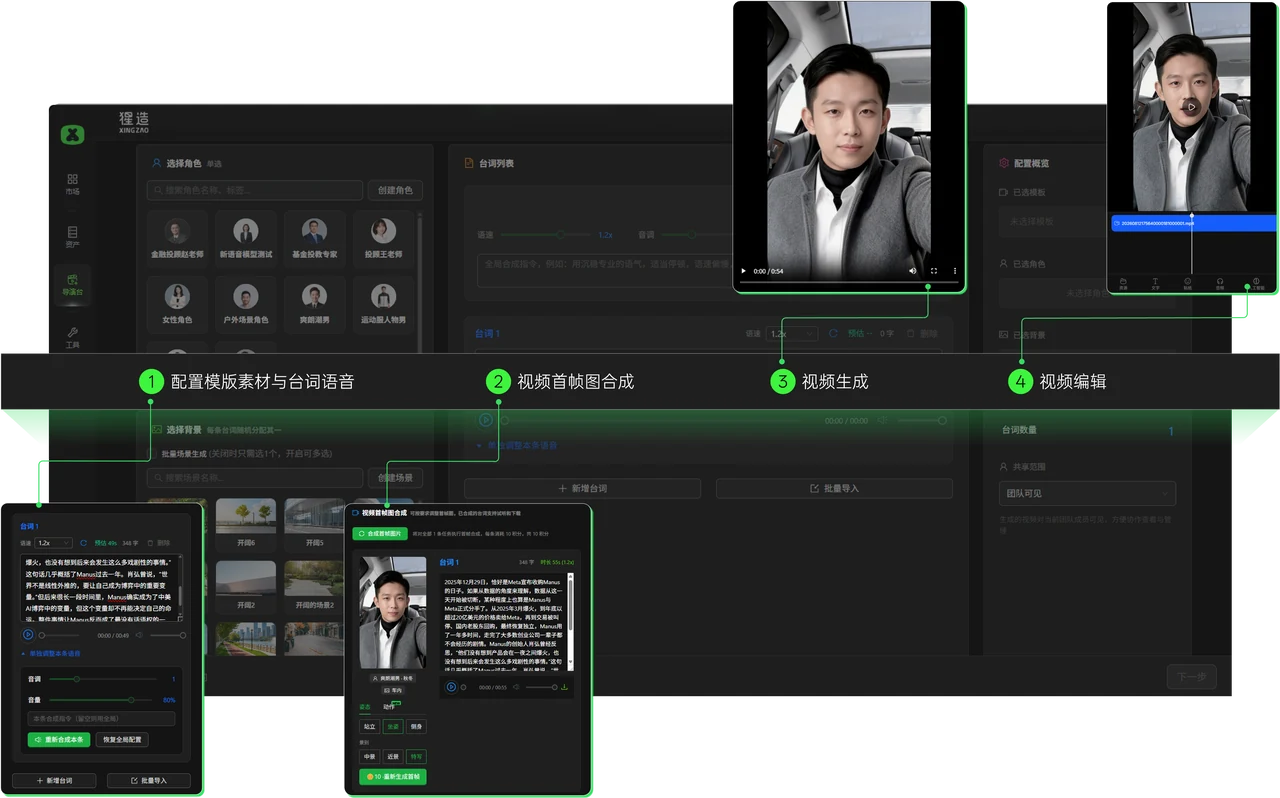Click 批量导入 in the small bottom-left panel
1280x798 pixels.
tap(148, 780)
